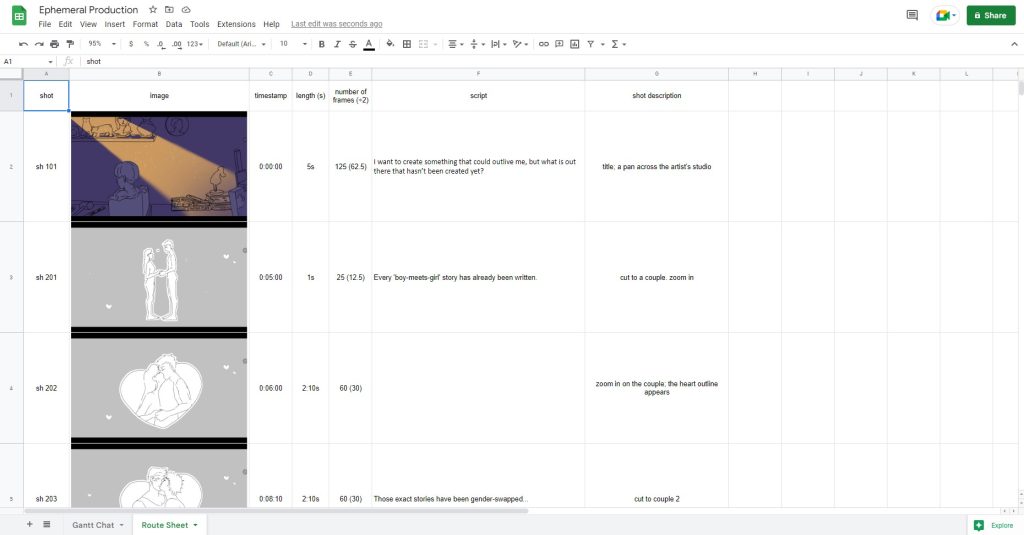
Task: Select cell with timestamp 0:06:00
Action: [x=270, y=388]
